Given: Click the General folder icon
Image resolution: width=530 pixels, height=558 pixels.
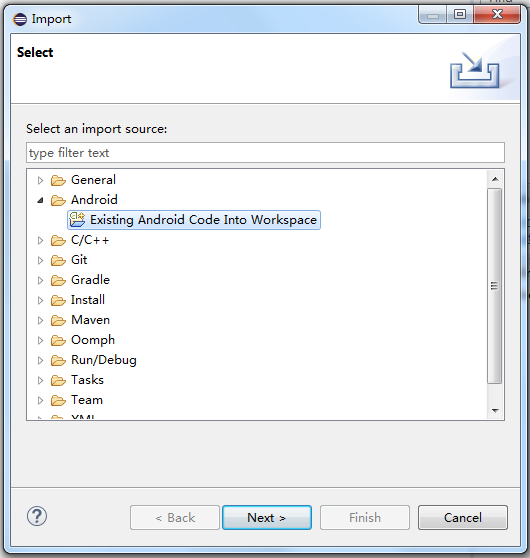Looking at the screenshot, I should [x=58, y=180].
